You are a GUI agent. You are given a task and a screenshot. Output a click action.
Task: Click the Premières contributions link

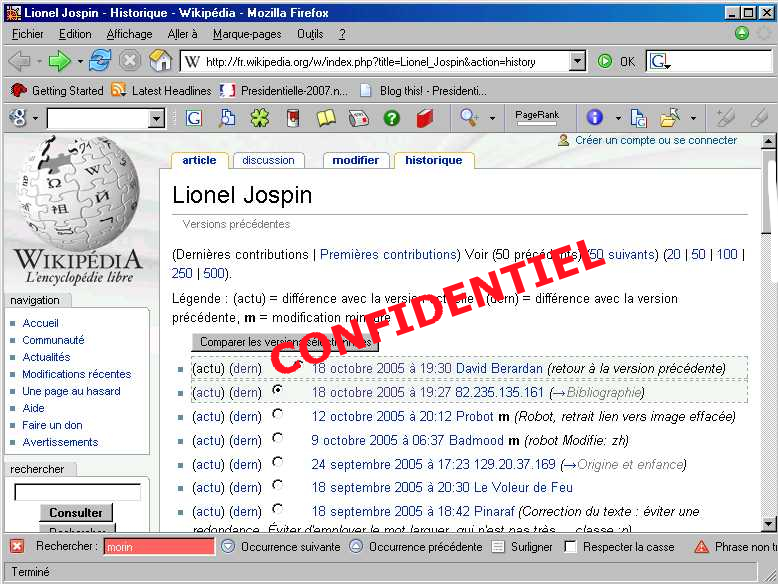[388, 255]
